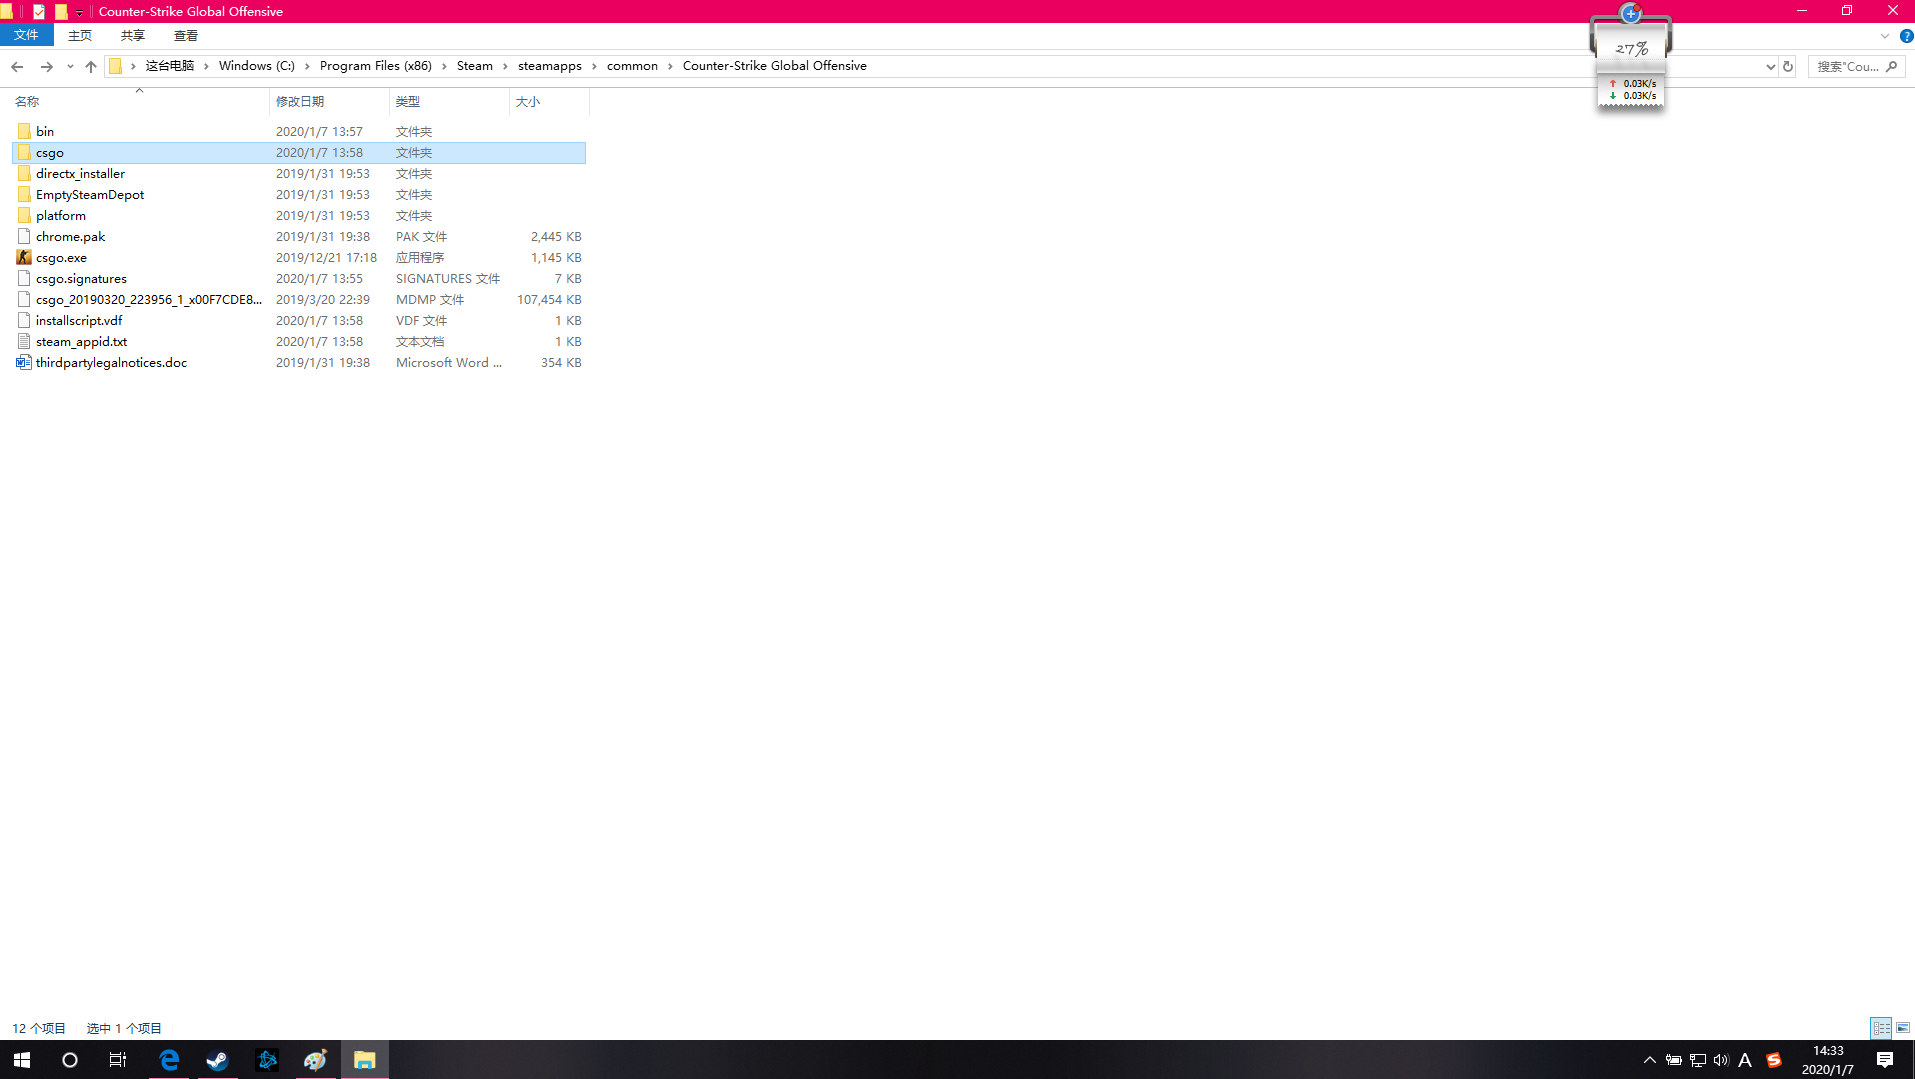Select the csgo.exe application icon
Screen dimensions: 1915x1079
point(24,257)
